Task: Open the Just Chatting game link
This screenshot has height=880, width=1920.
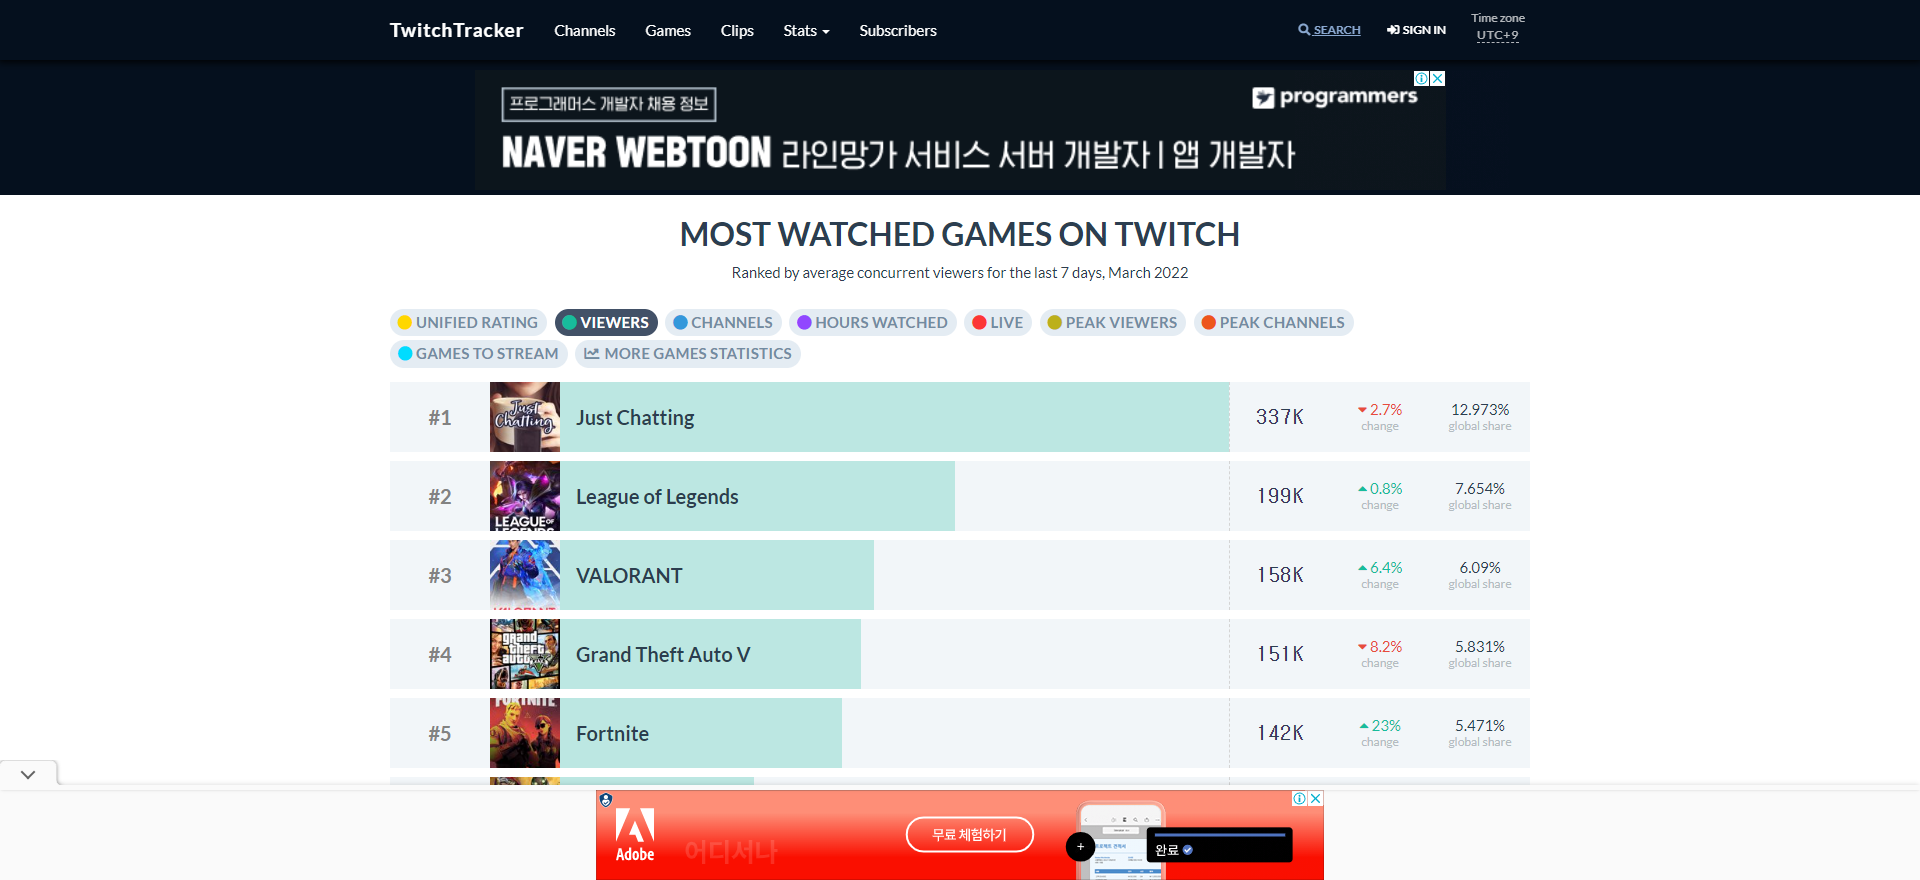Action: (635, 418)
